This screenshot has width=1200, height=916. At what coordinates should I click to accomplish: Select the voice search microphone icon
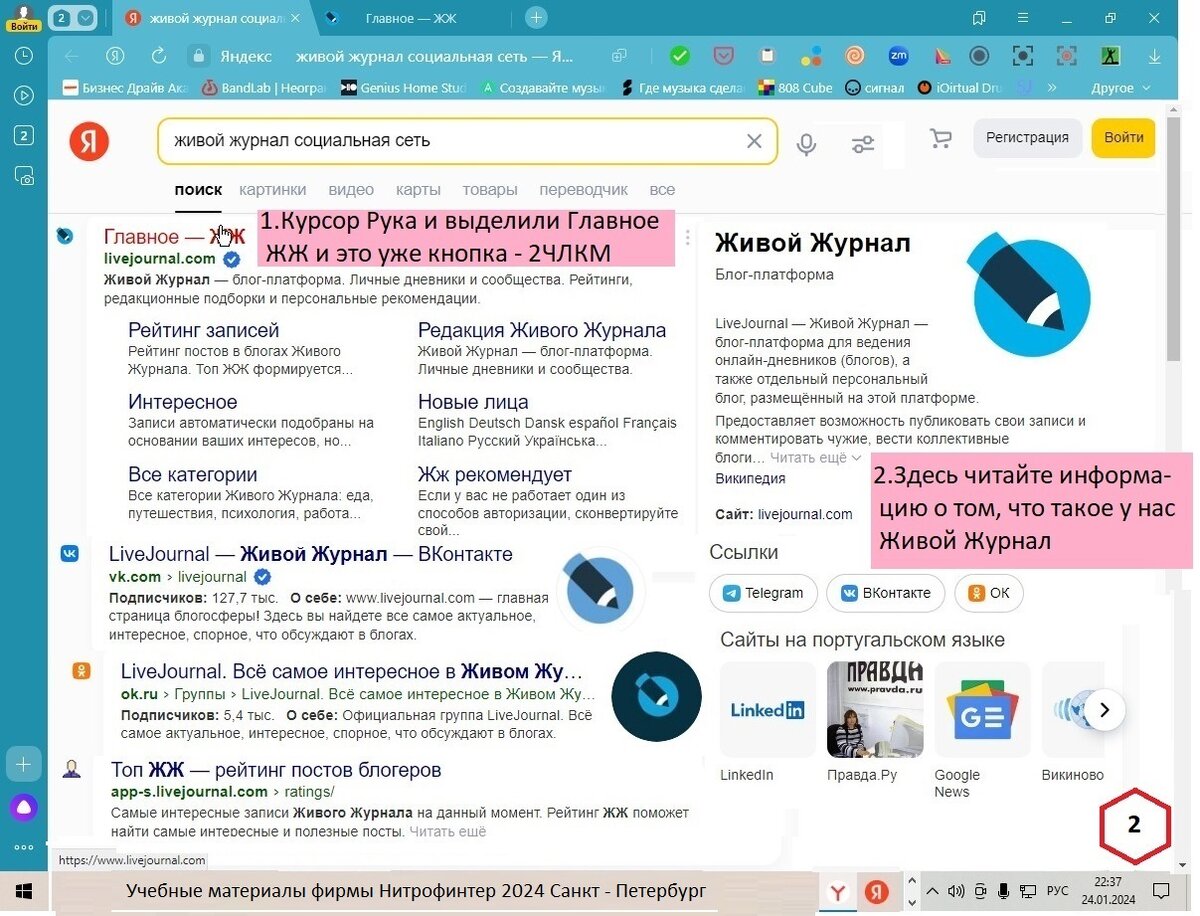coord(806,142)
